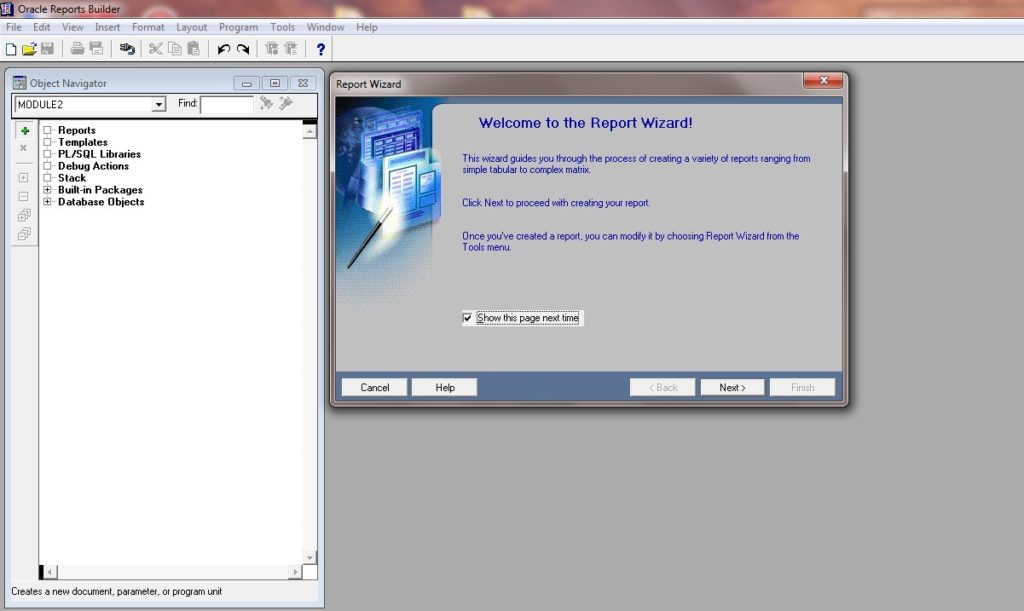Expand the Database Objects node
Viewport: 1024px width, 611px height.
click(x=46, y=201)
